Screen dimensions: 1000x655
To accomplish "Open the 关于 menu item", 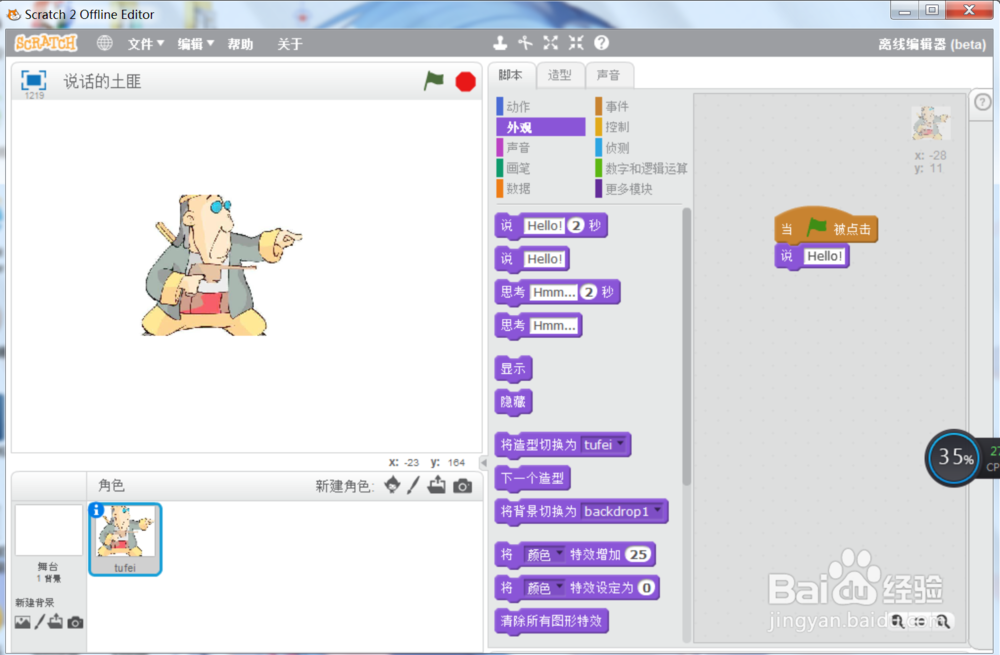I will pyautogui.click(x=290, y=43).
